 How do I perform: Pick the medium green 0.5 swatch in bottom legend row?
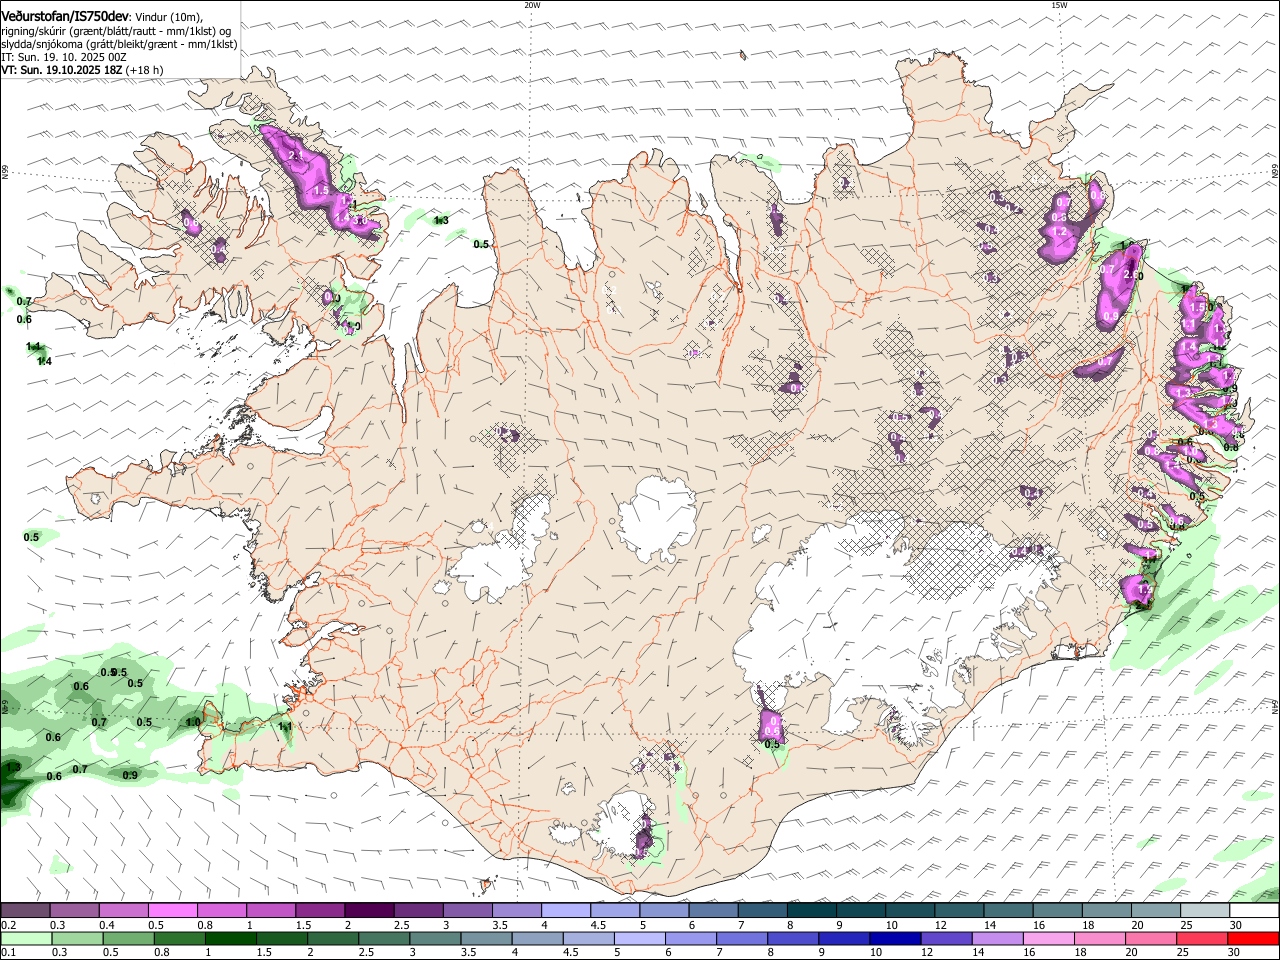click(128, 938)
